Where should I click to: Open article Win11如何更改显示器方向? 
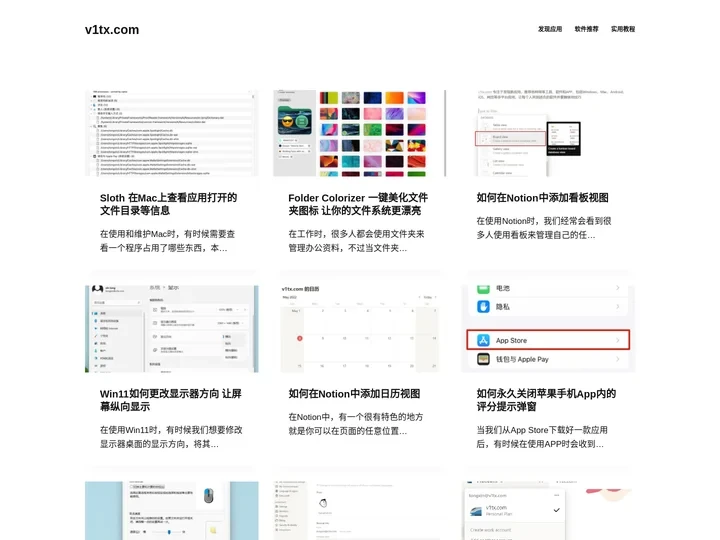(171, 400)
